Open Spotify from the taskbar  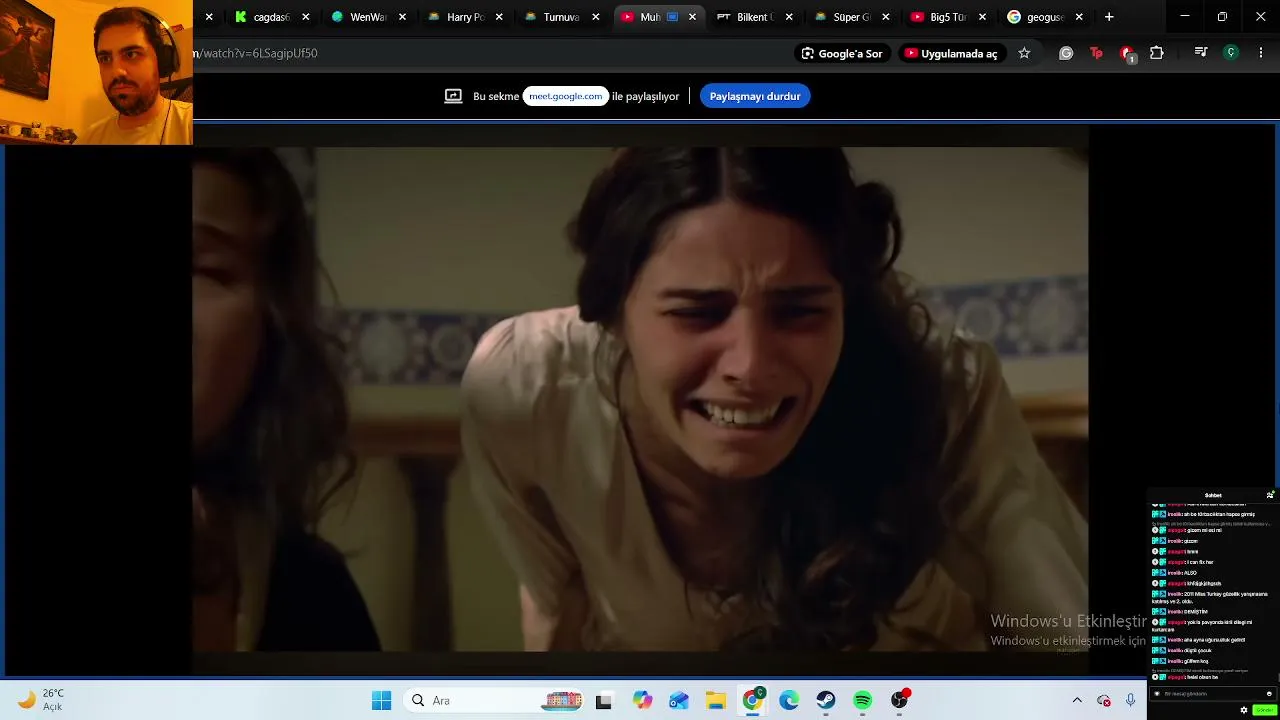863,701
